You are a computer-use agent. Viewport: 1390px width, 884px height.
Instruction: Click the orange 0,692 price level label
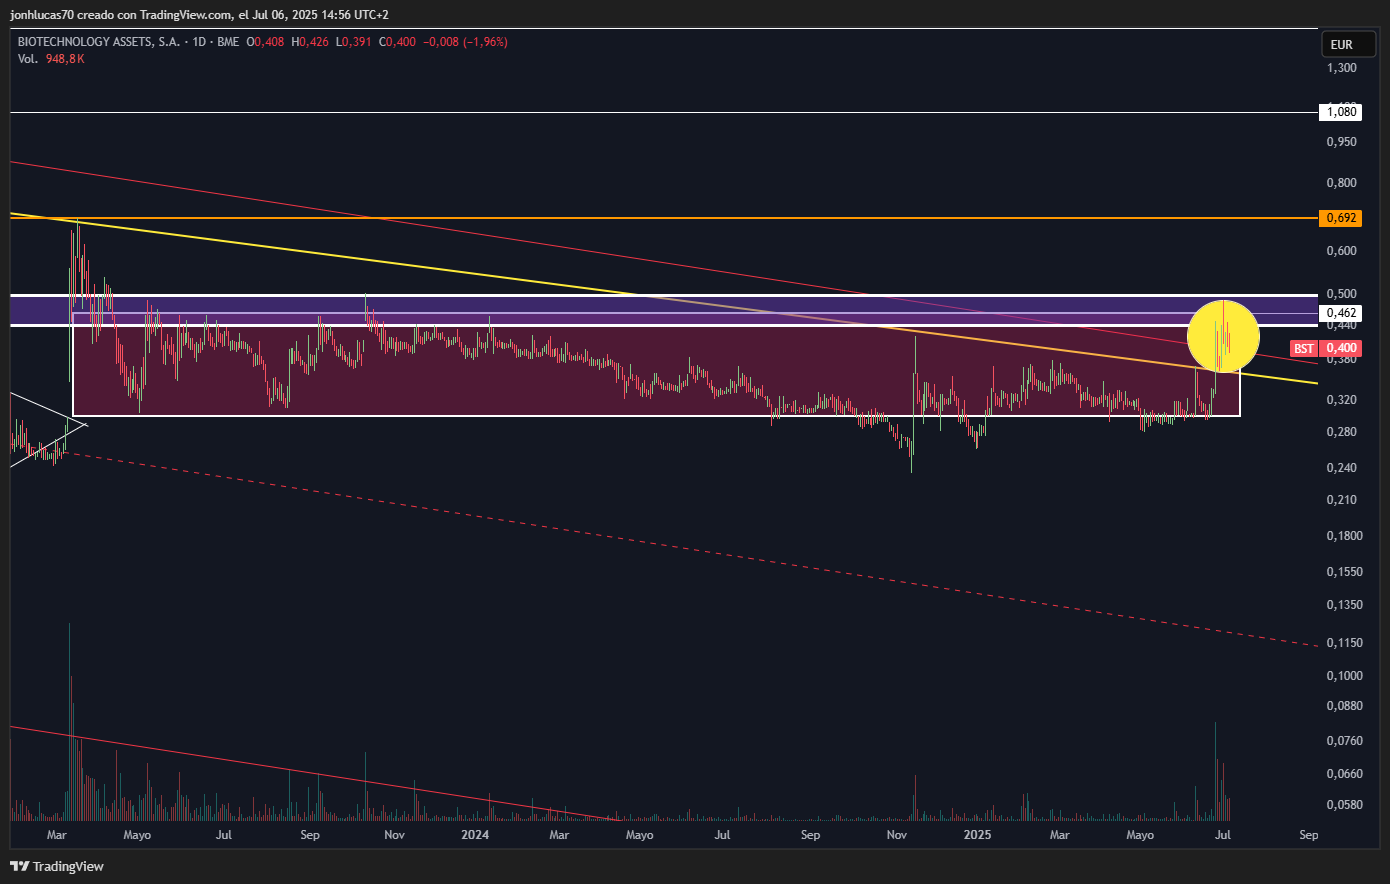[1341, 218]
